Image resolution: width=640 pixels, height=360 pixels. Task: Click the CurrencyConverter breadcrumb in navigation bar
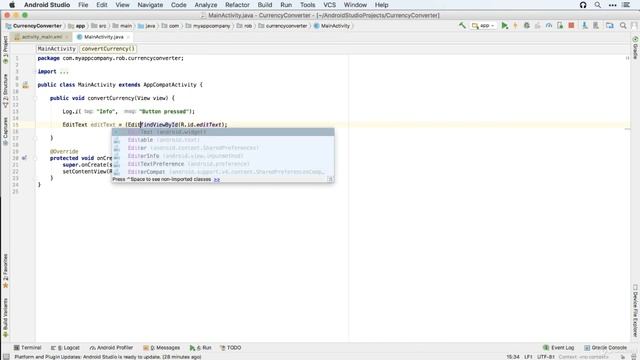[x=33, y=26]
